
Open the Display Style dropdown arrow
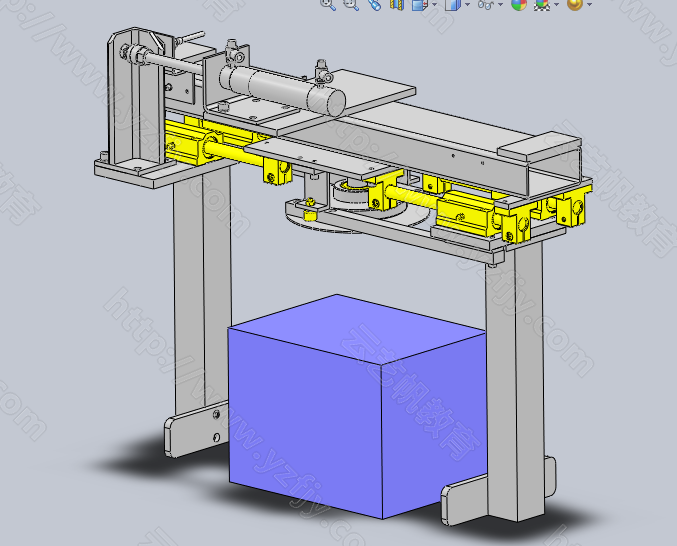tap(468, 5)
